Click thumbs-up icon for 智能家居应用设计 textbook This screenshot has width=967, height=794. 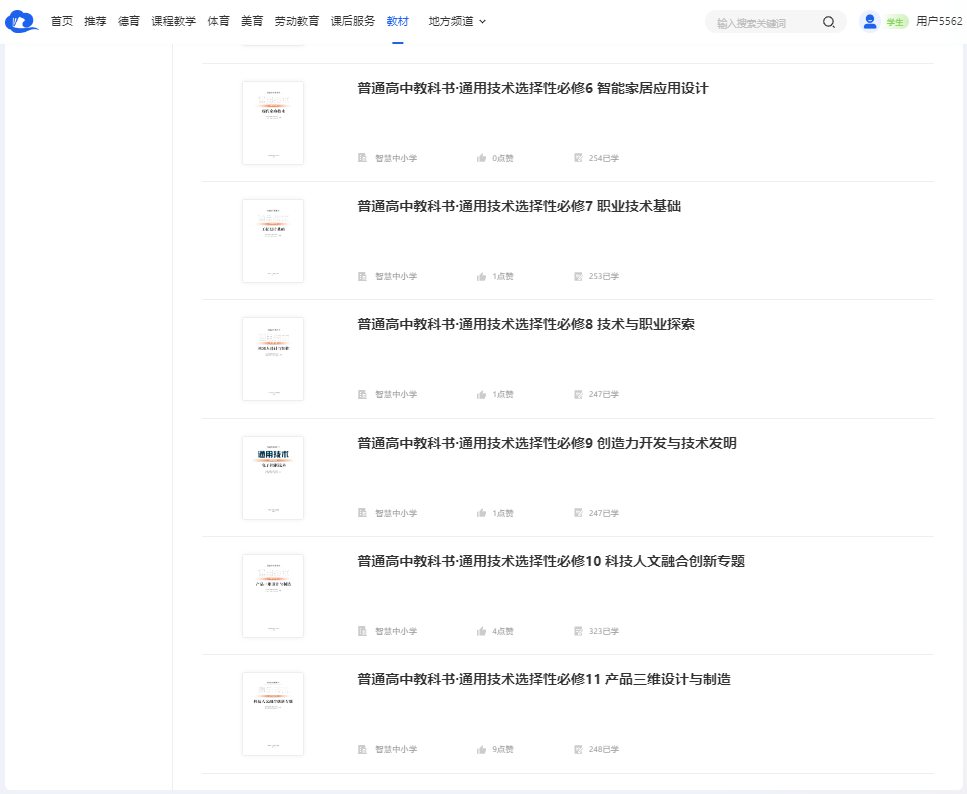click(x=482, y=158)
